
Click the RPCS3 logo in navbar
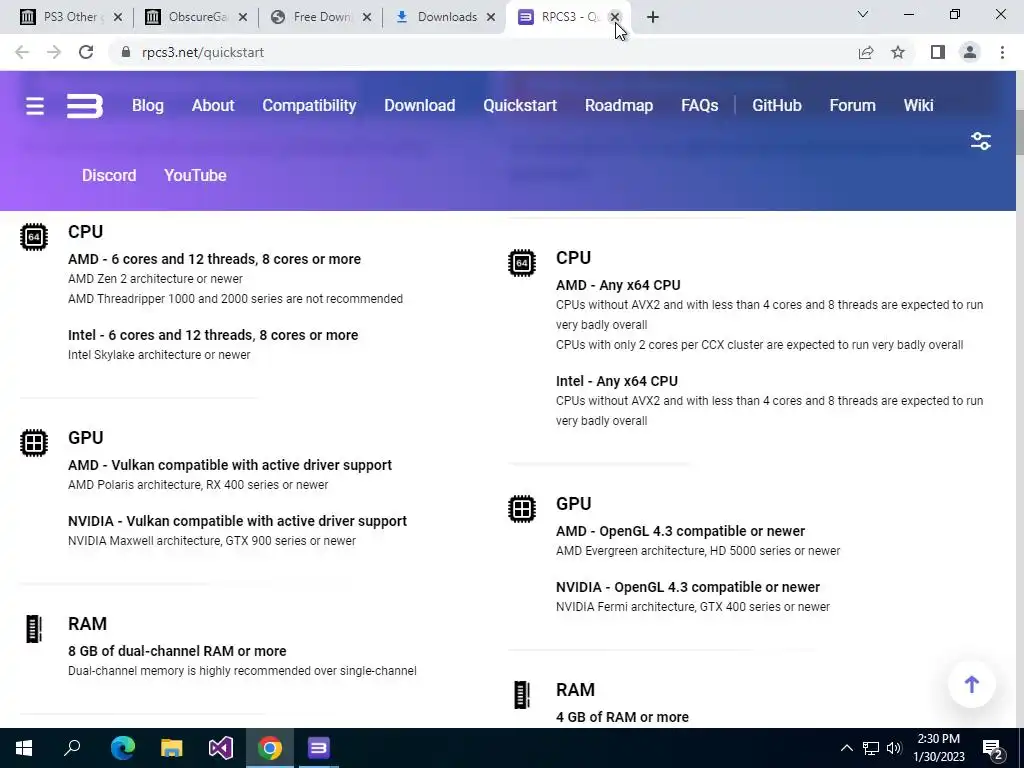tap(85, 106)
